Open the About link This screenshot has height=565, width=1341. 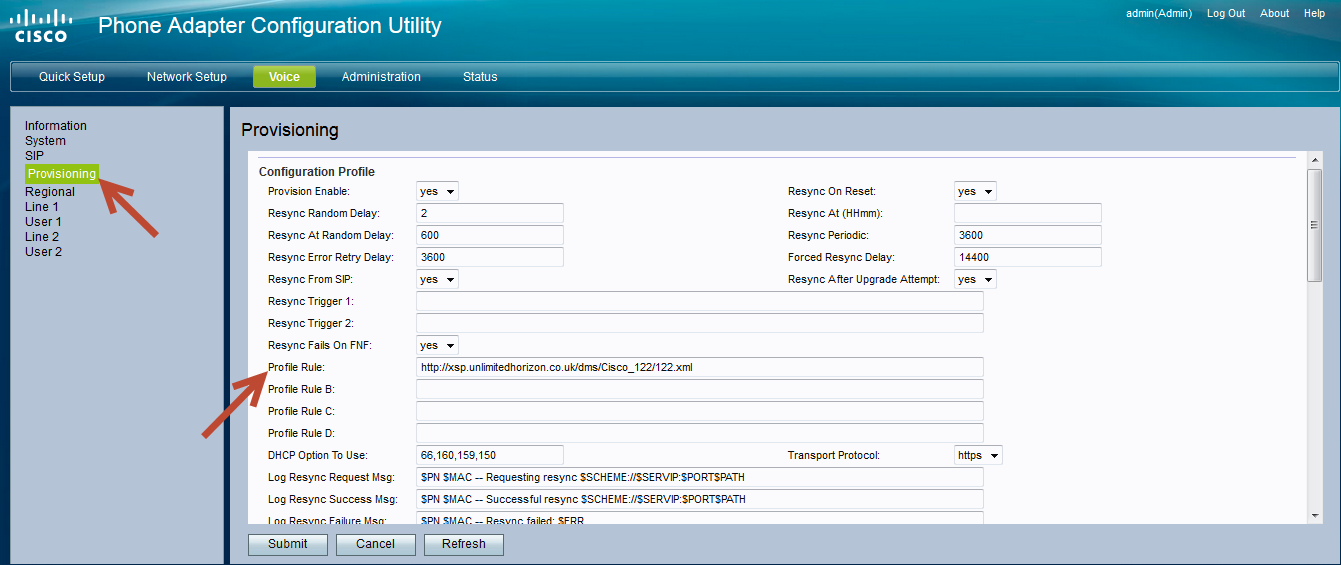coord(1274,14)
